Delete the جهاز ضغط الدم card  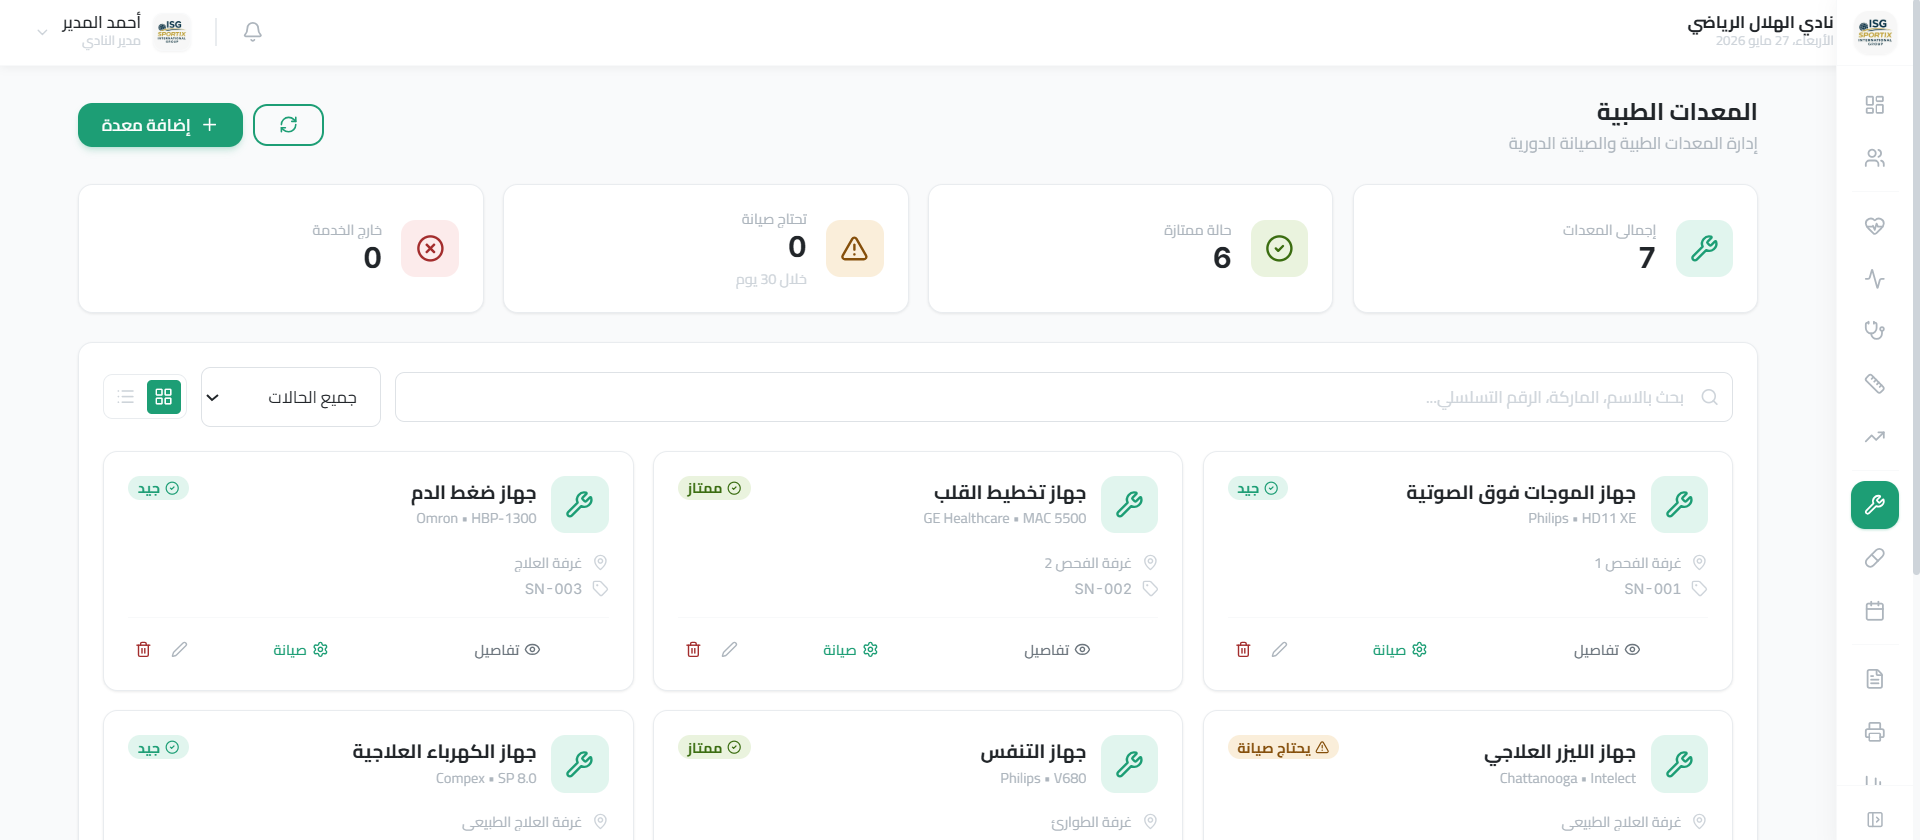click(143, 650)
